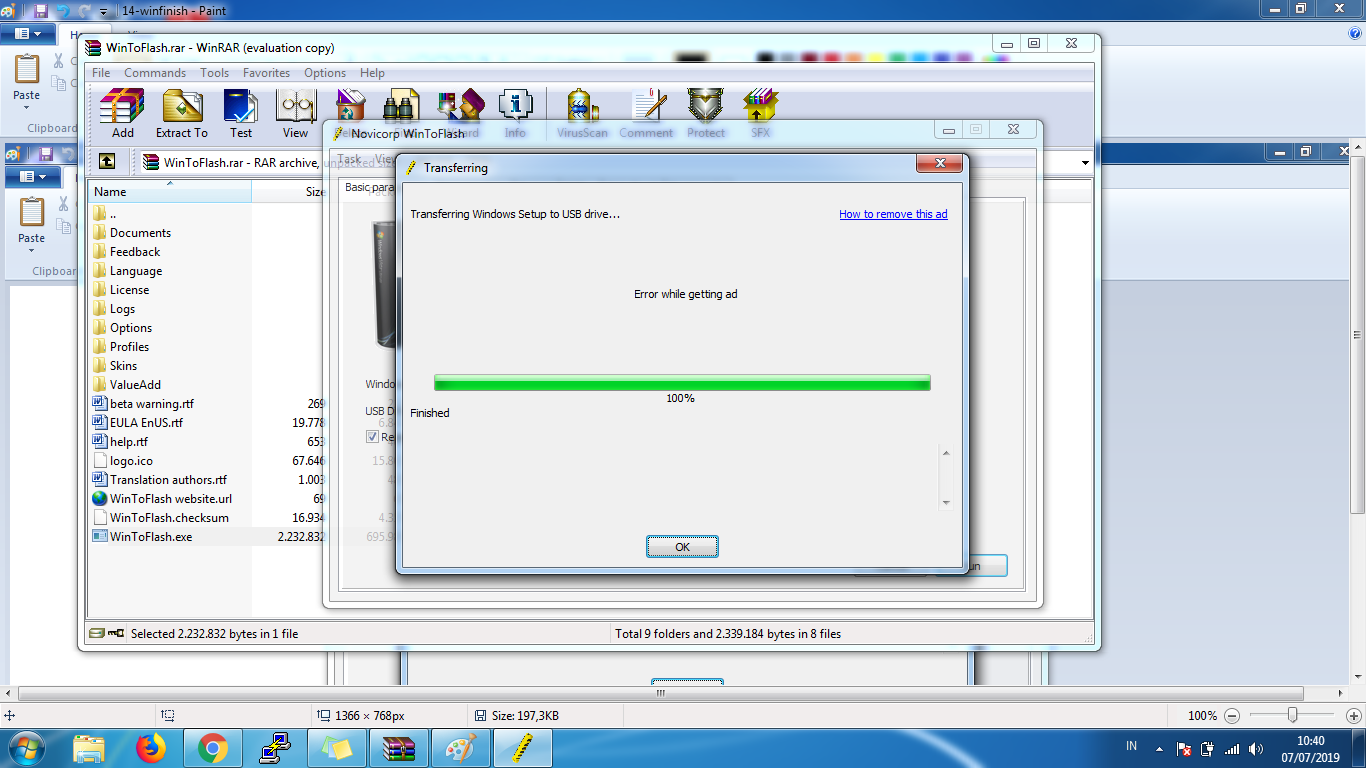1366x768 pixels.
Task: Click the disk drive icon in WinRAR status bar
Action: 96,633
